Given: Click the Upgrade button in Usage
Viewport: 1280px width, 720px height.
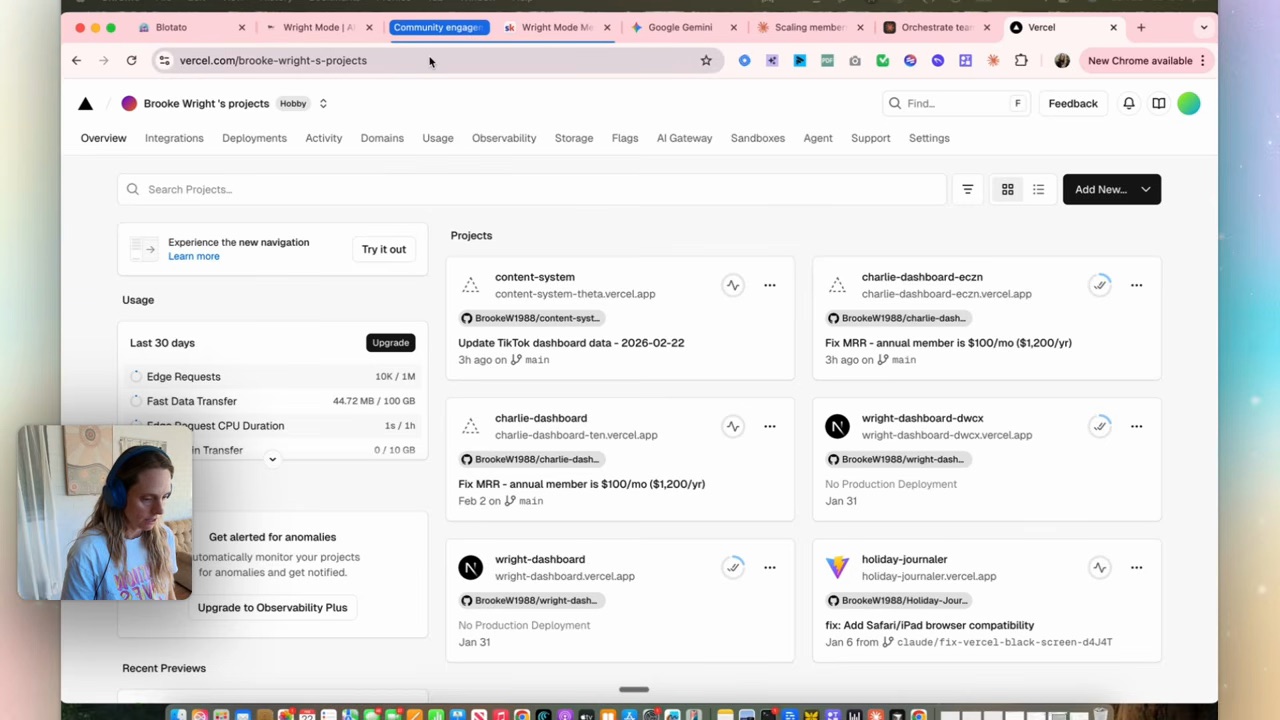Looking at the screenshot, I should coord(391,342).
